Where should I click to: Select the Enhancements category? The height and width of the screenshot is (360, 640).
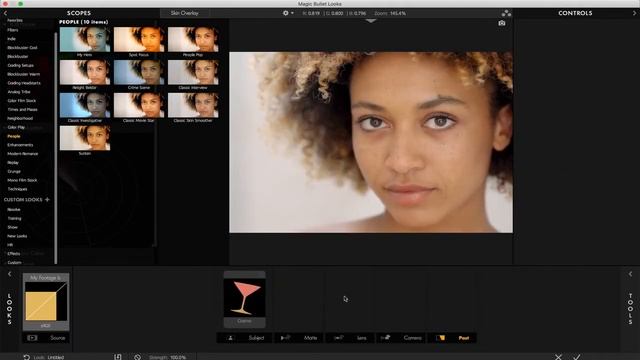click(20, 145)
